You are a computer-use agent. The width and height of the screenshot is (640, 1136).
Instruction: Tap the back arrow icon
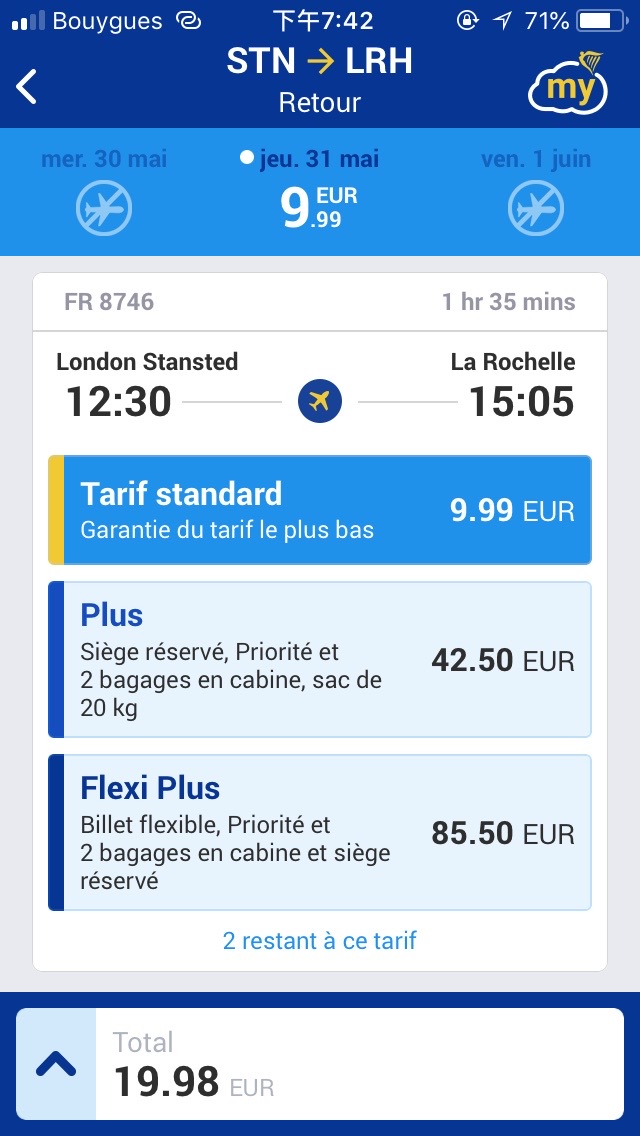click(x=28, y=86)
